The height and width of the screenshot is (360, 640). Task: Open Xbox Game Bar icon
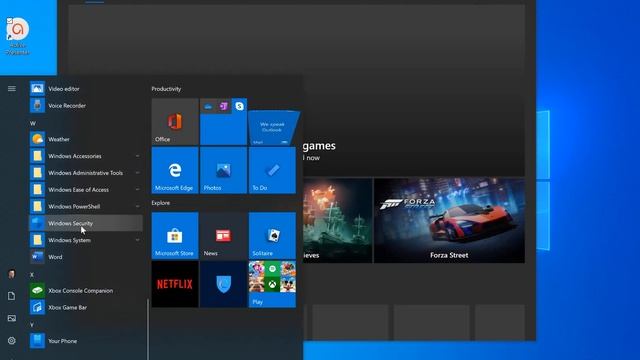pyautogui.click(x=37, y=307)
